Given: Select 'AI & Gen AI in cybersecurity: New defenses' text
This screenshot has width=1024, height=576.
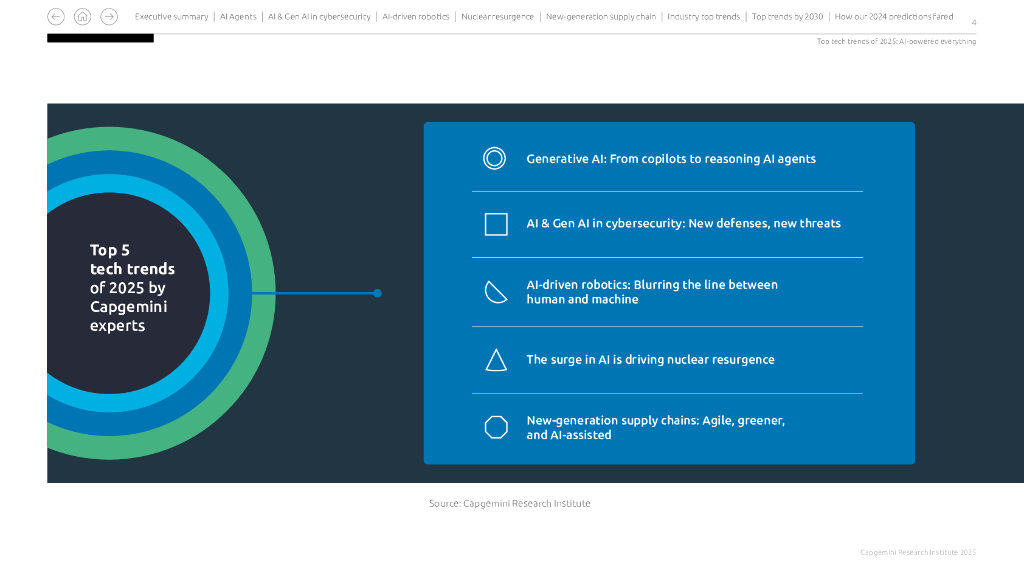Looking at the screenshot, I should [x=684, y=223].
